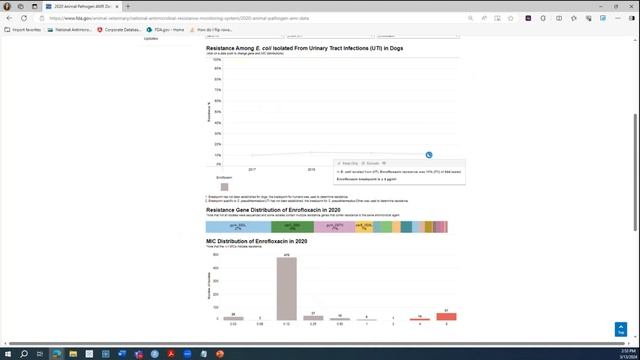The height and width of the screenshot is (360, 640).
Task: Open the browser Settings and more menu
Action: coord(618,18)
